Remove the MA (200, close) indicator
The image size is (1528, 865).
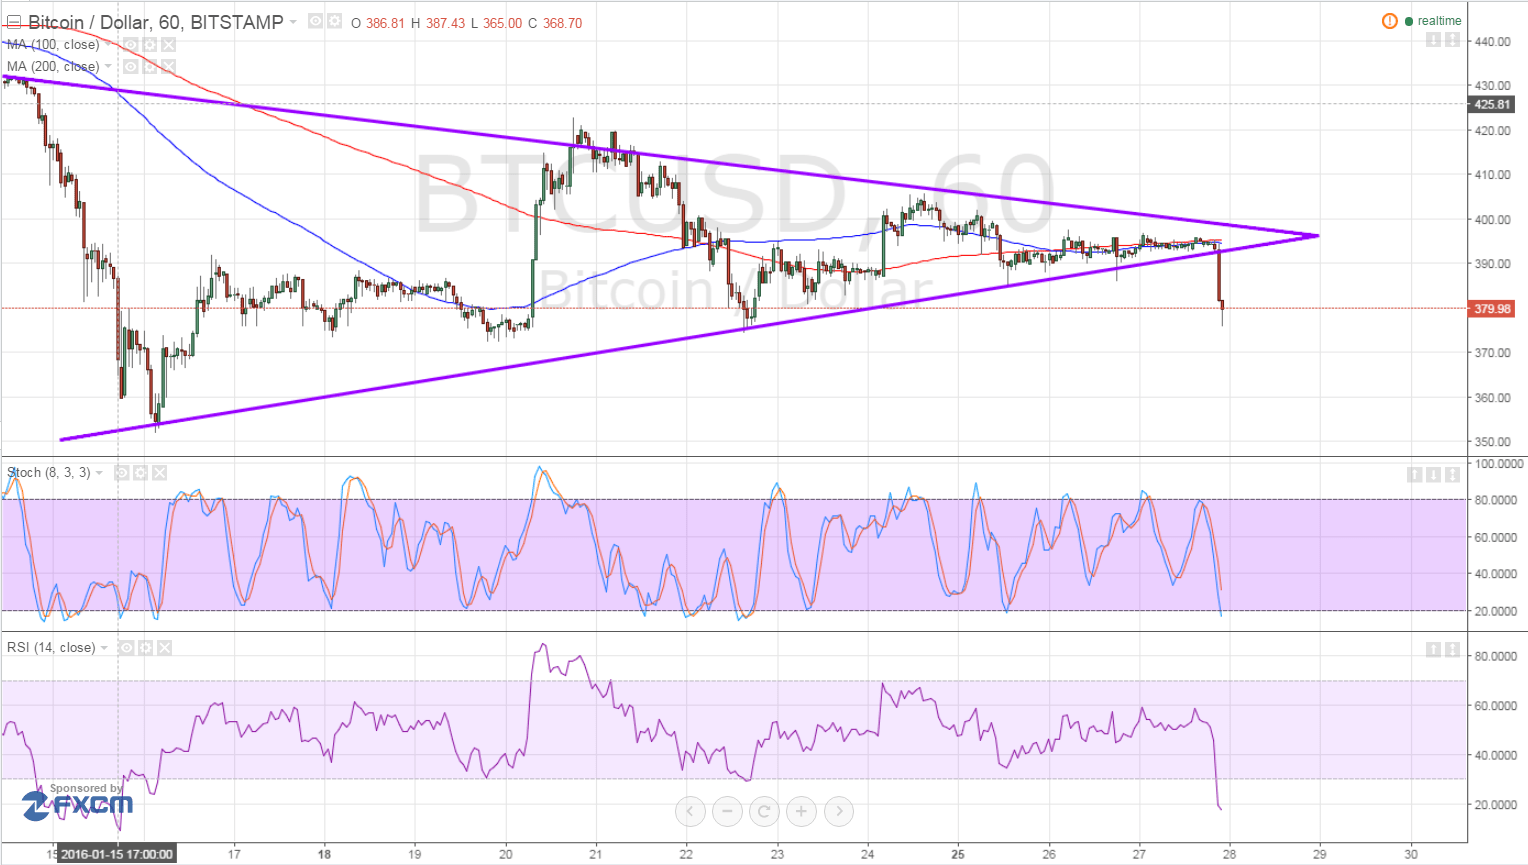coord(168,66)
